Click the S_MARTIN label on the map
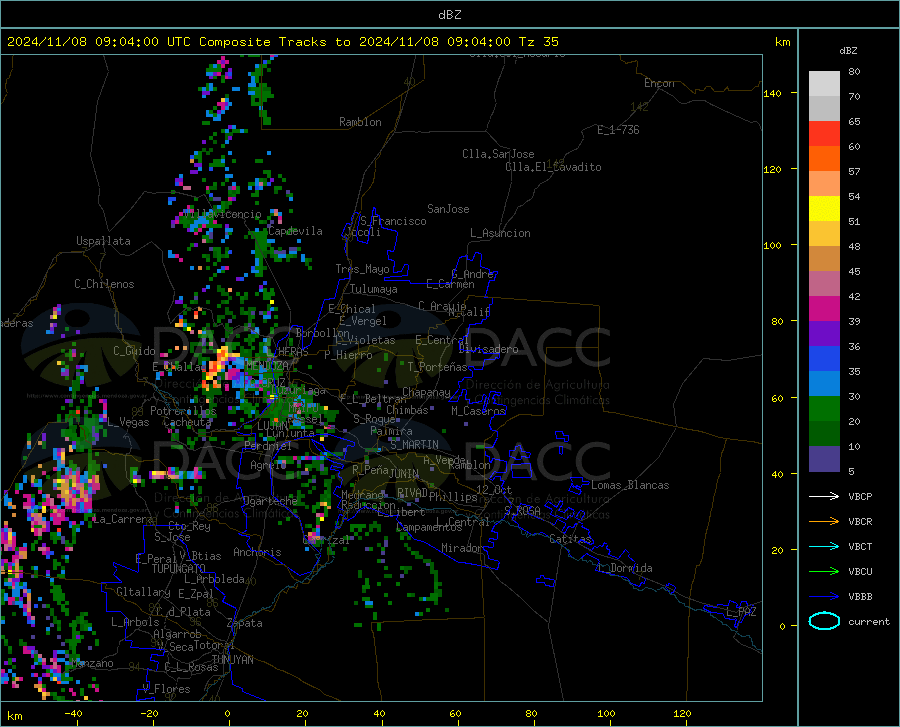Viewport: 900px width, 727px height. coord(414,445)
